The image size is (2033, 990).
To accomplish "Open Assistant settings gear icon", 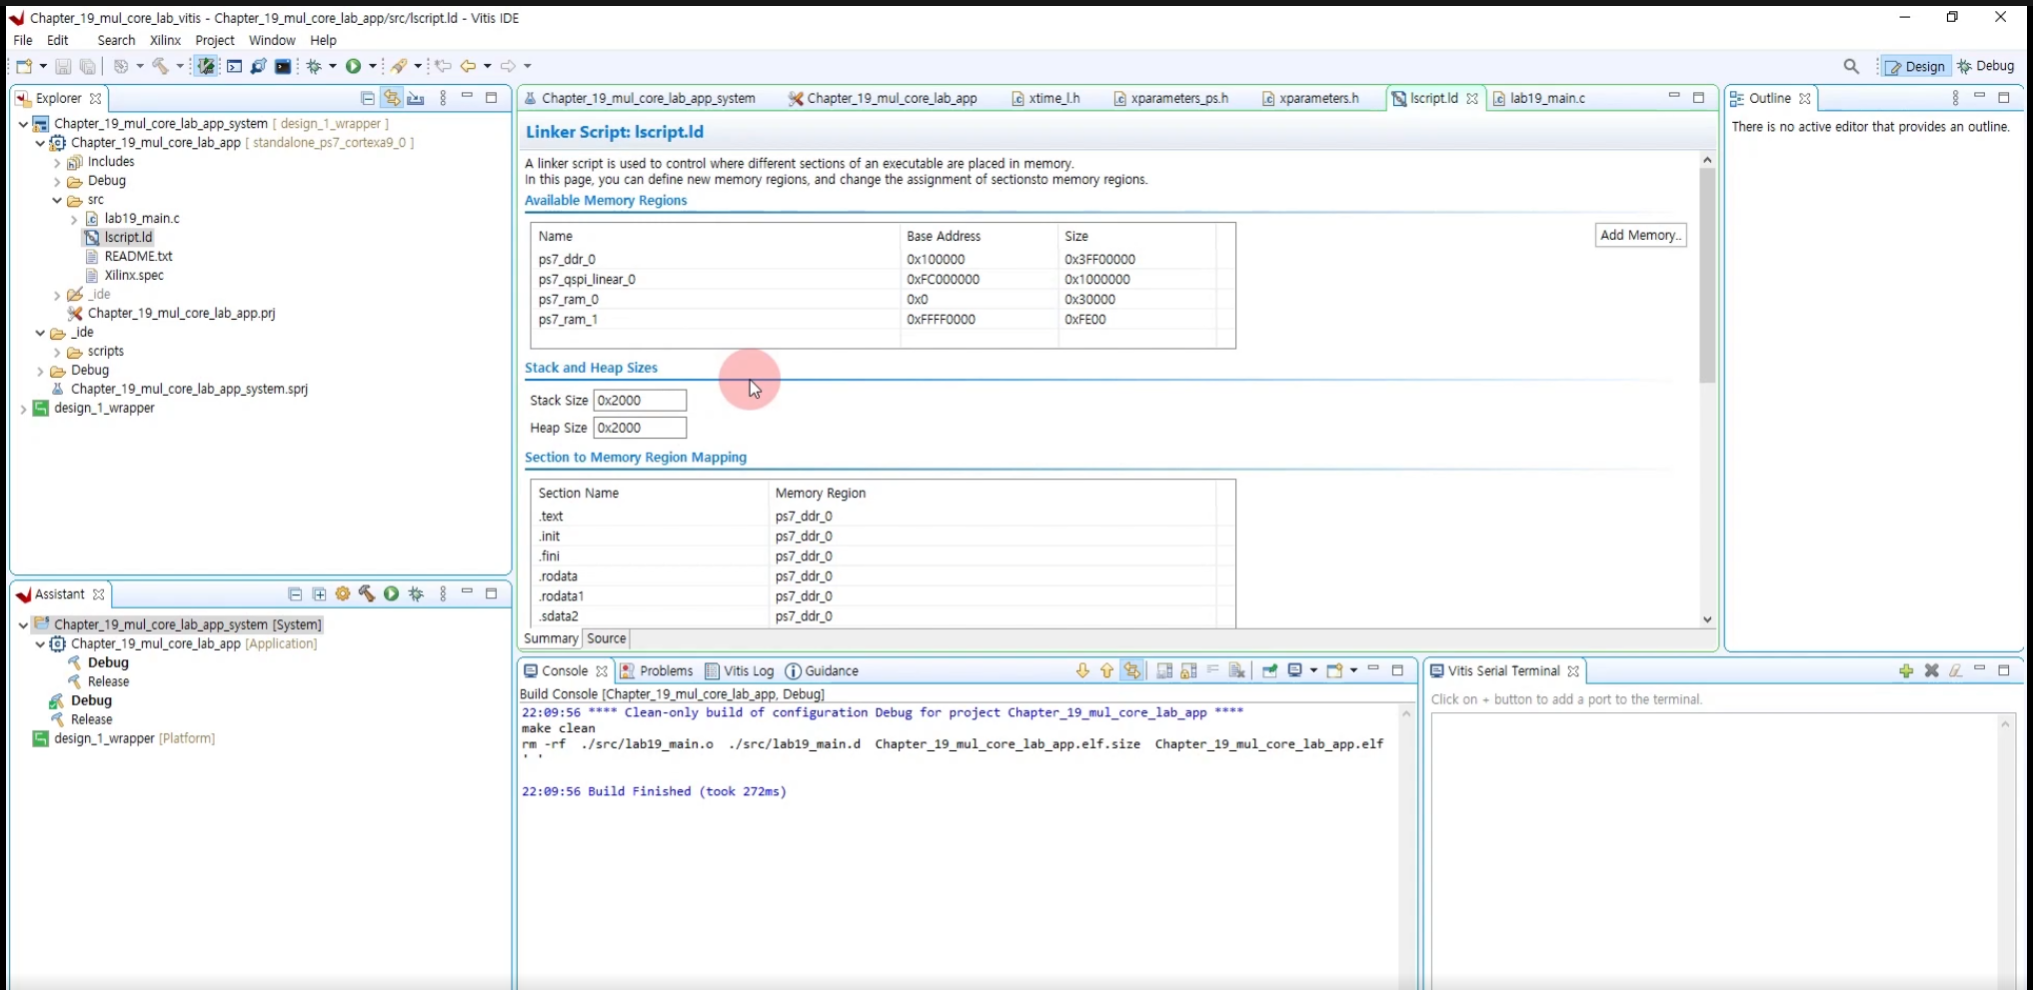I will (343, 594).
